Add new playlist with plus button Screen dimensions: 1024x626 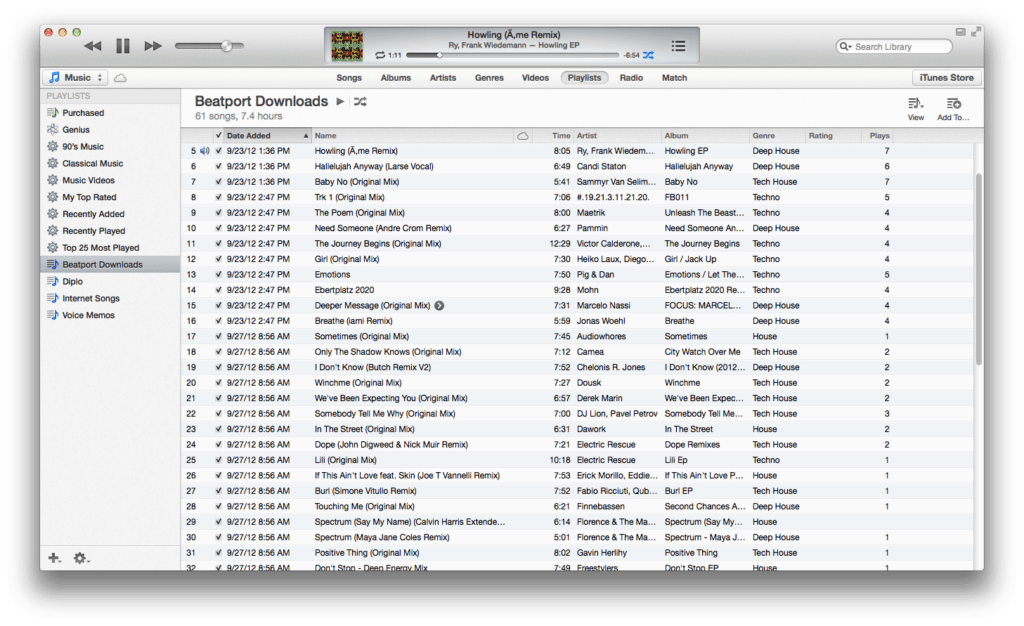click(54, 558)
